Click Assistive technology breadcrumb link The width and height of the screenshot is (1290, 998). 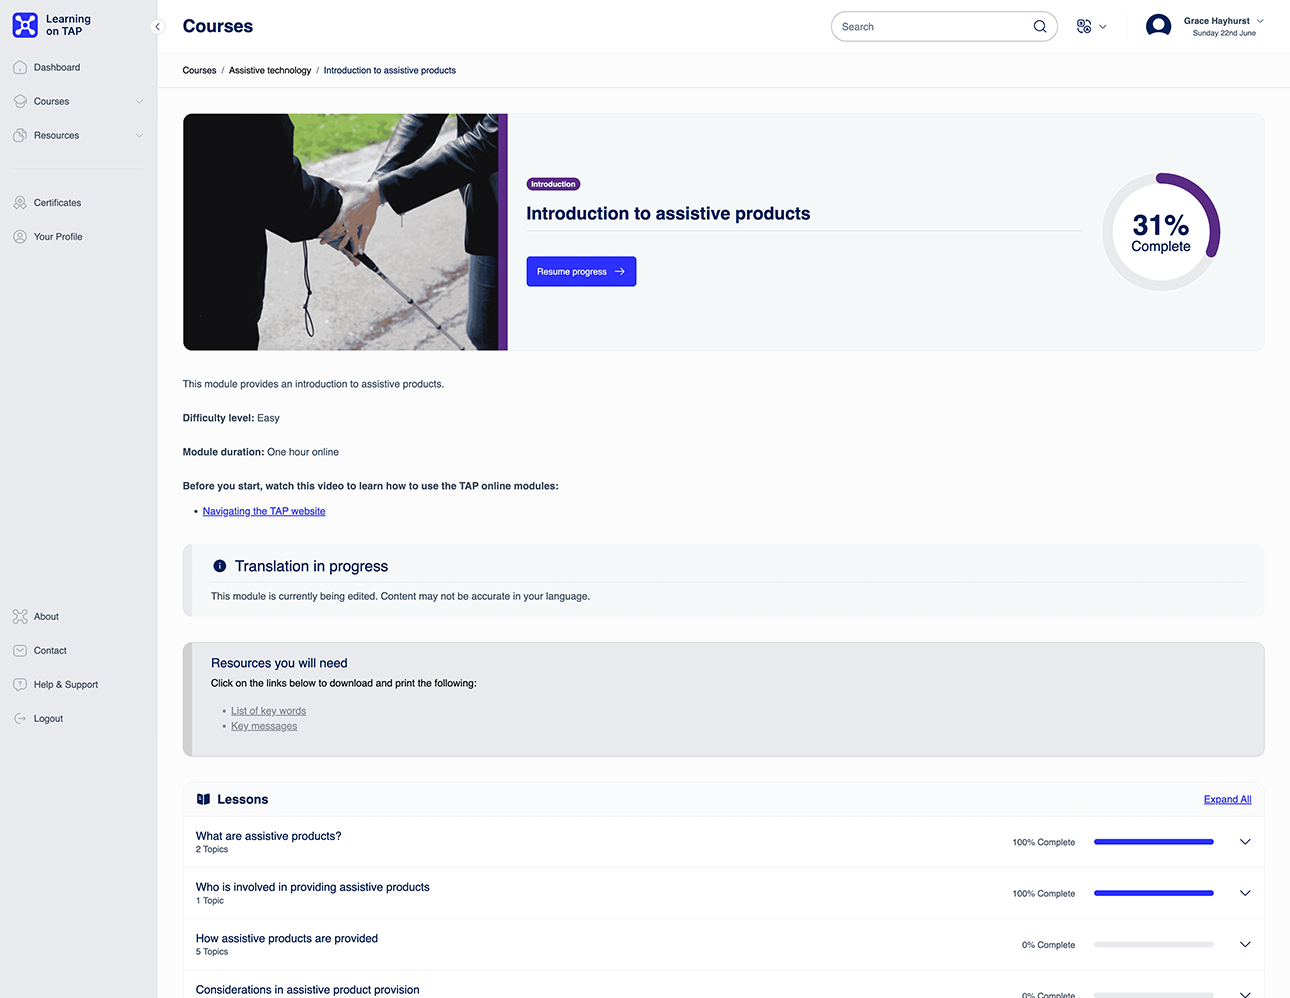point(270,70)
